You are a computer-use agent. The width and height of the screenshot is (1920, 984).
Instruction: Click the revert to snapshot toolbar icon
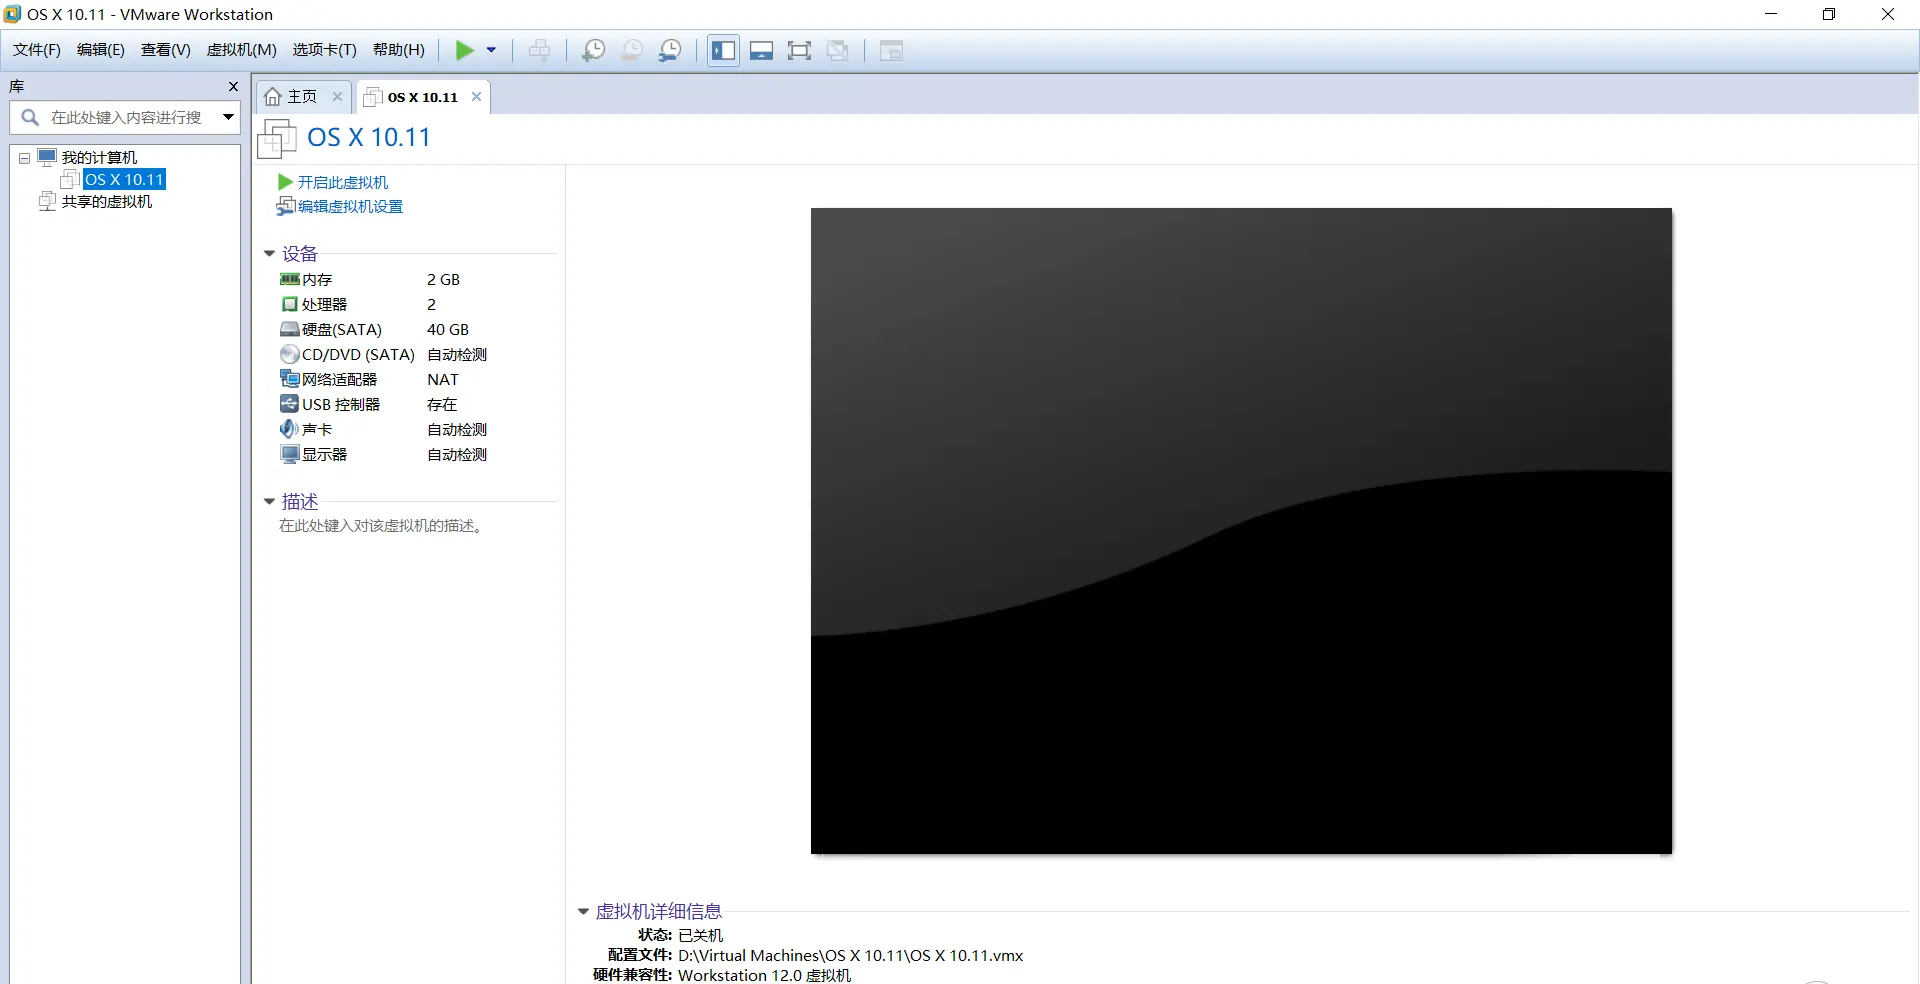(x=632, y=50)
